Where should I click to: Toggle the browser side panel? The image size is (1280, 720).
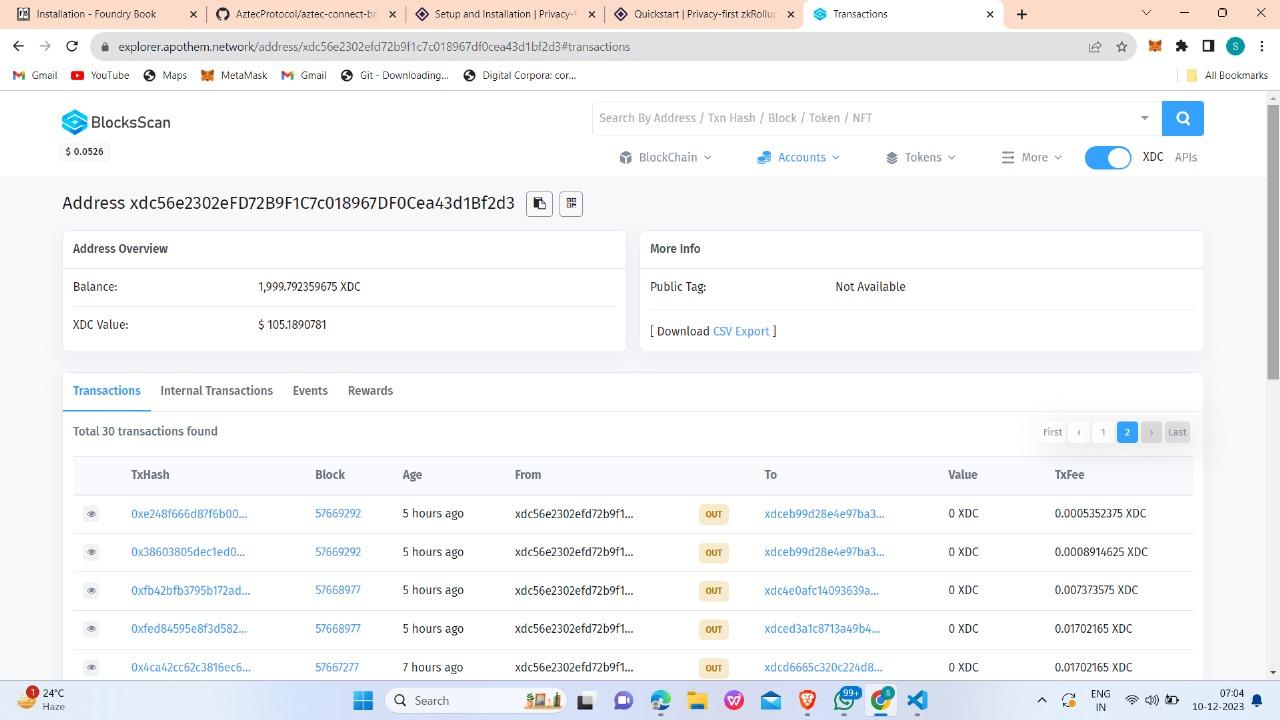tap(1208, 46)
